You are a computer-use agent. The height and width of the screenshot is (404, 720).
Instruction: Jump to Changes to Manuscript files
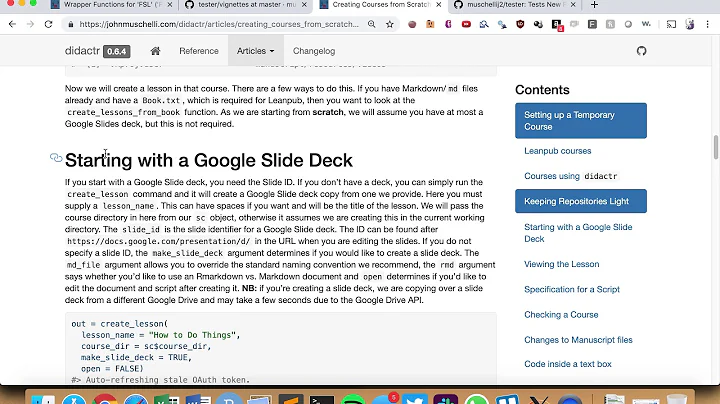(578, 340)
